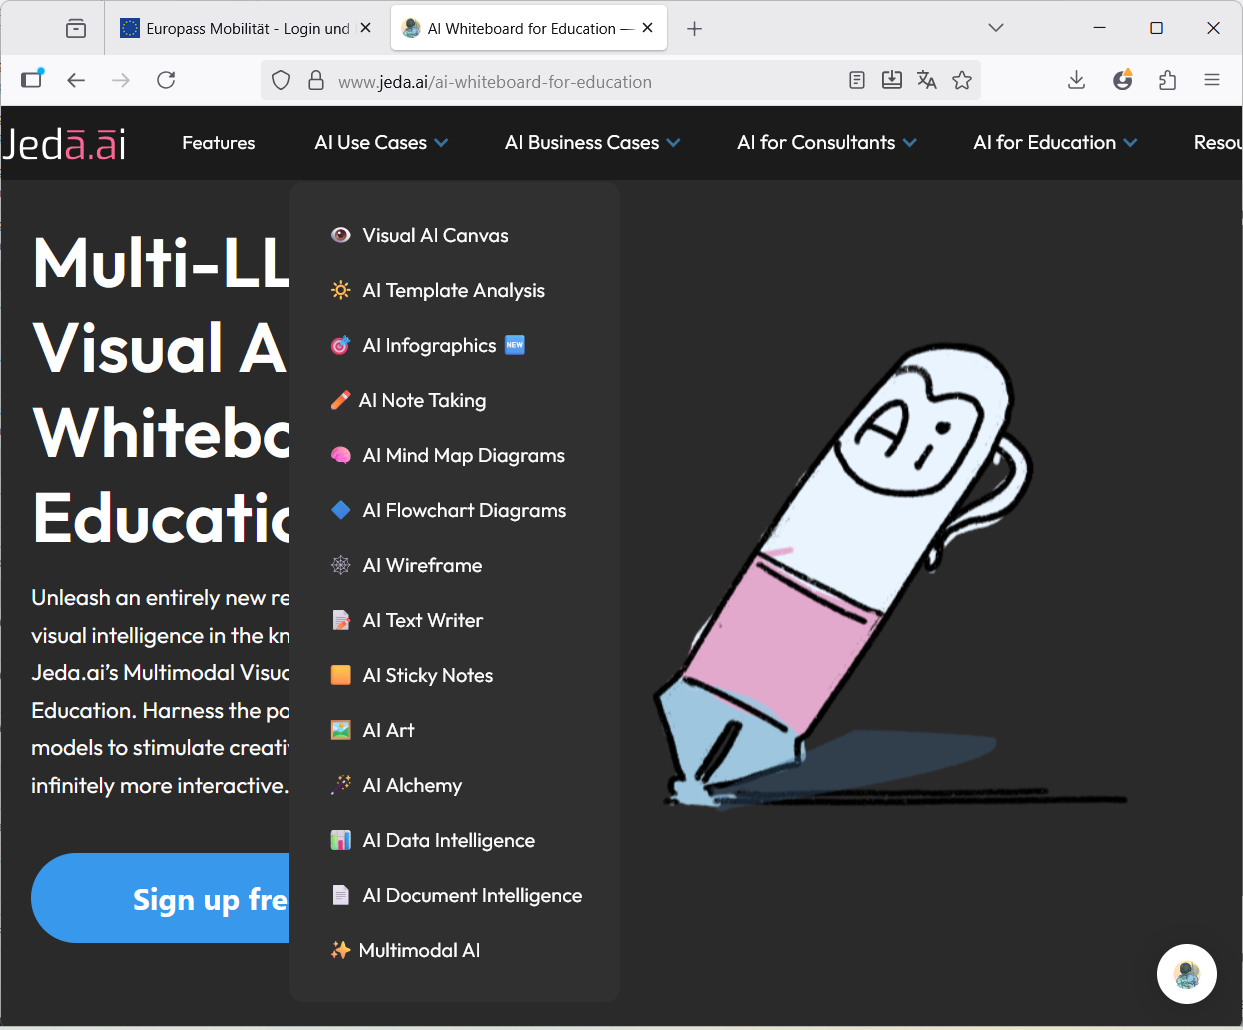The height and width of the screenshot is (1030, 1243).
Task: Click the reader view icon in address bar
Action: coord(856,81)
